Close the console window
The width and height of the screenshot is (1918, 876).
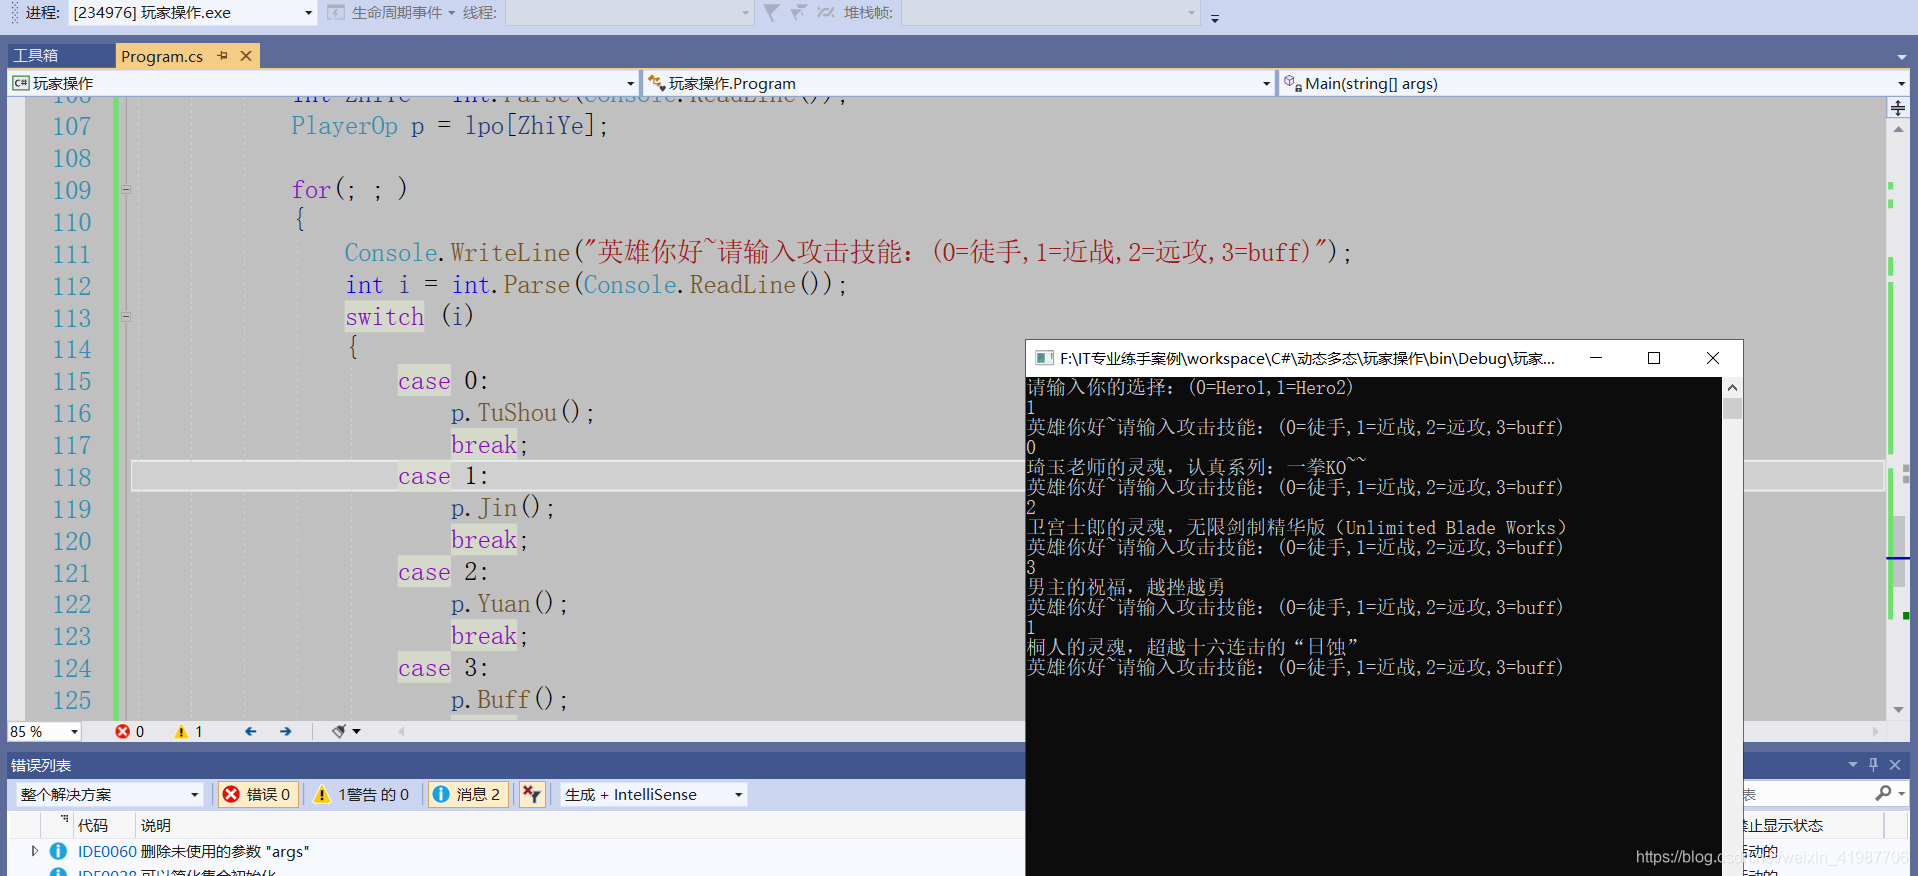point(1713,358)
